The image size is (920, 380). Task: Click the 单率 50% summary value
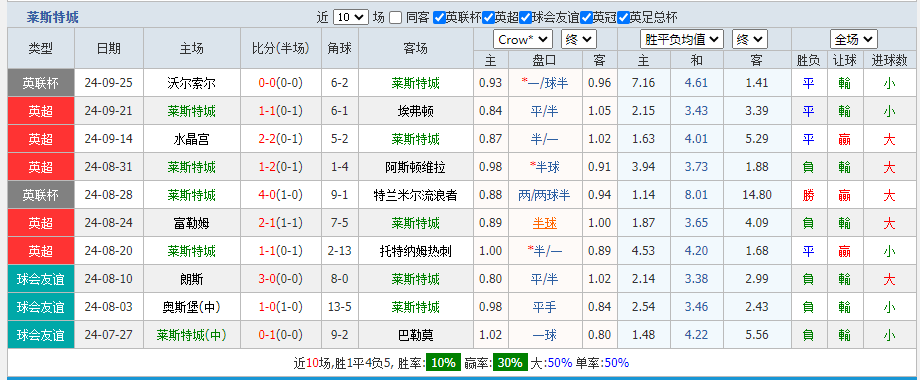(616, 363)
